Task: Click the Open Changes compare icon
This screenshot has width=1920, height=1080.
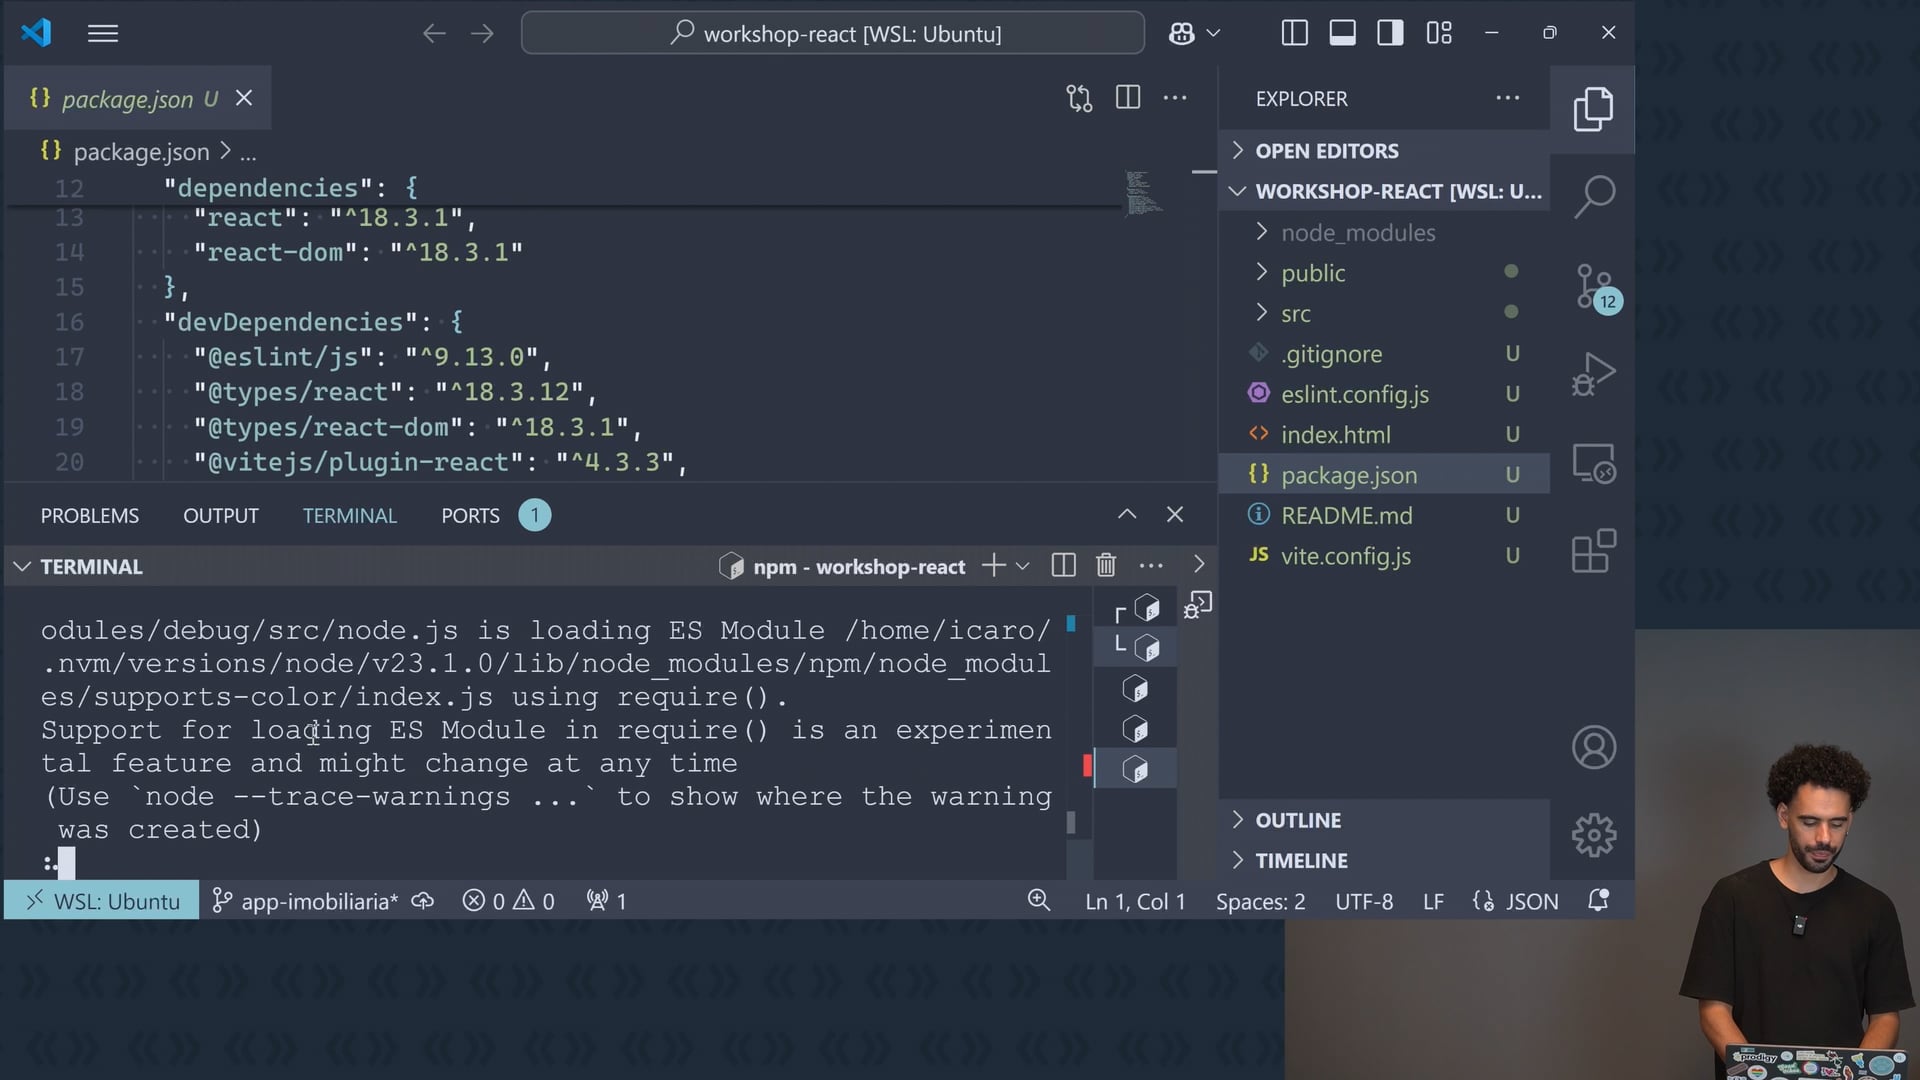Action: 1079,98
